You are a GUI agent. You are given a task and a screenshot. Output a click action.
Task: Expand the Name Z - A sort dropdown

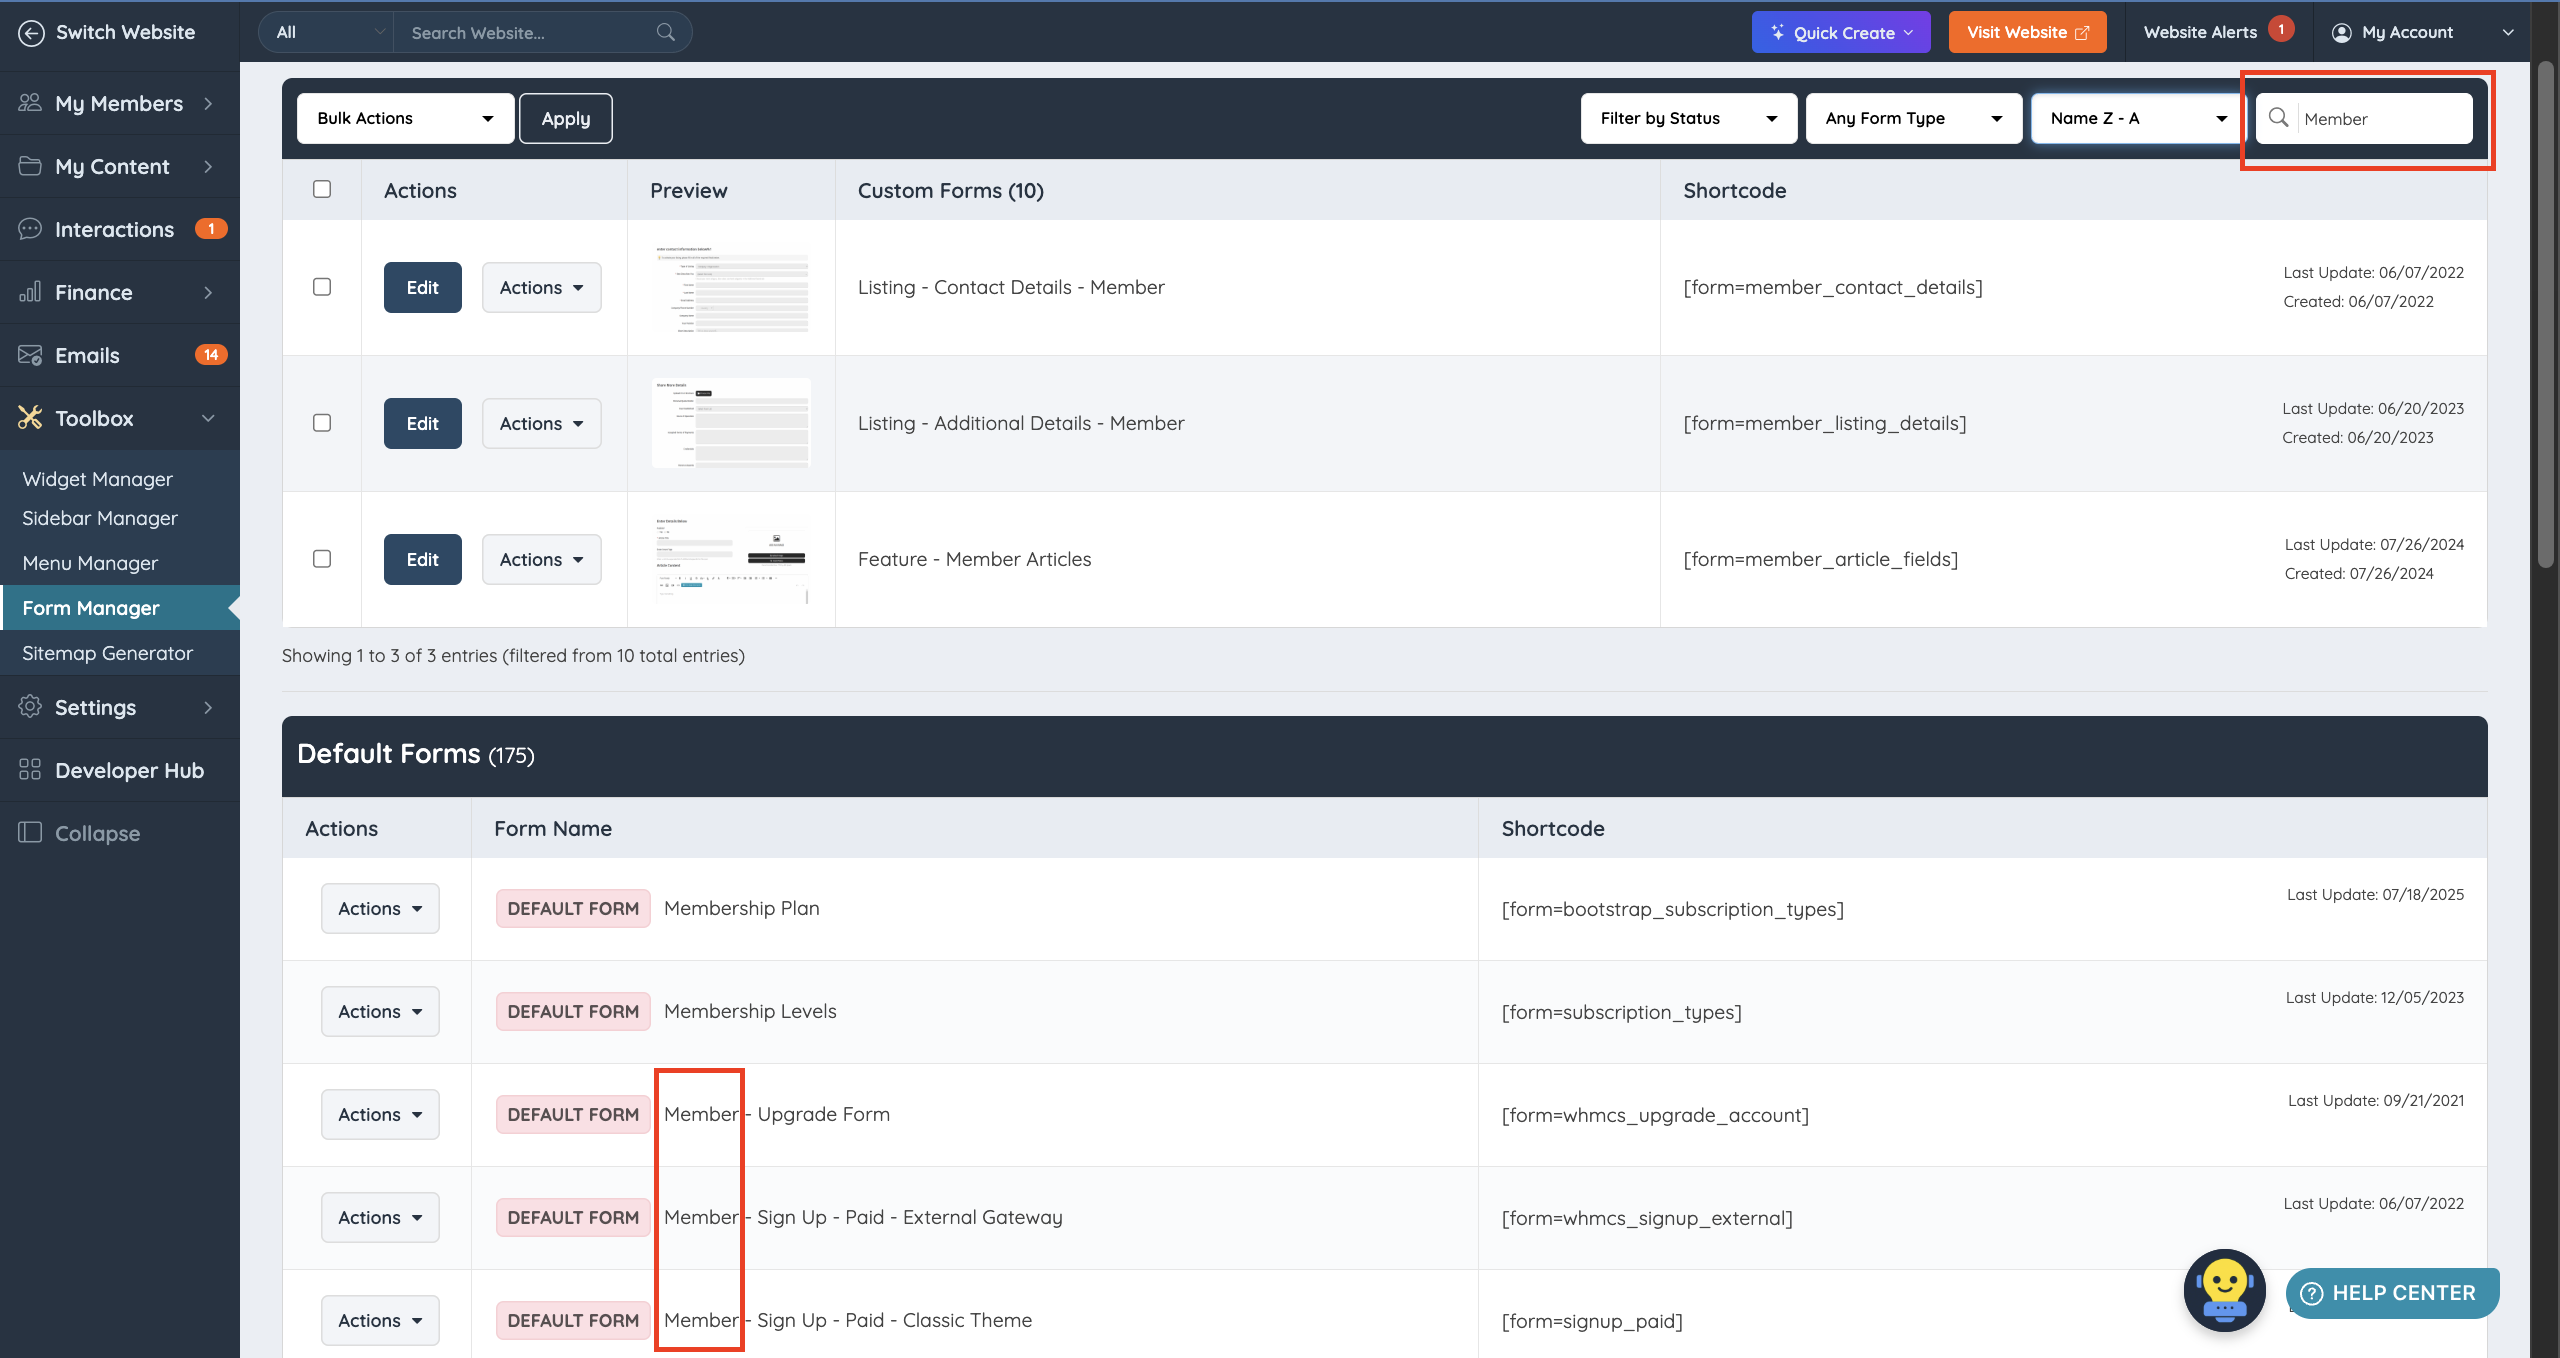pos(2137,118)
